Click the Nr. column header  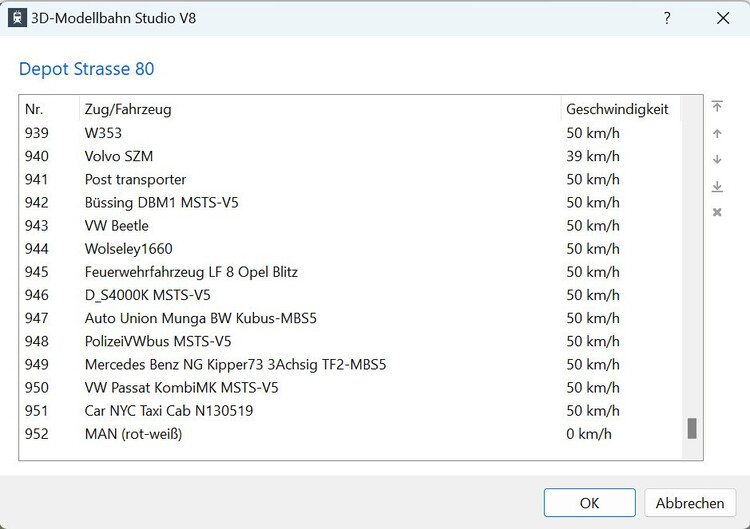(x=35, y=109)
